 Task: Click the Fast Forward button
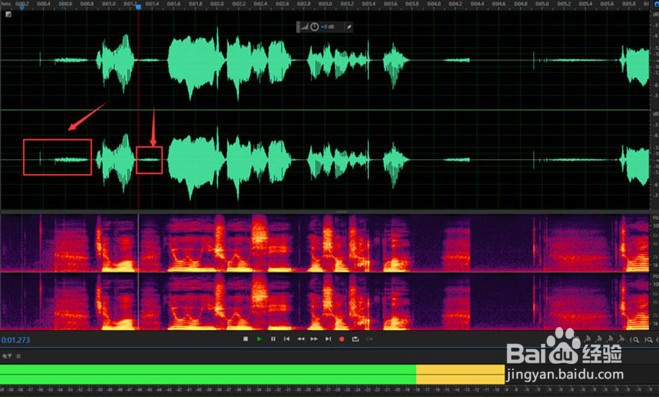[314, 339]
